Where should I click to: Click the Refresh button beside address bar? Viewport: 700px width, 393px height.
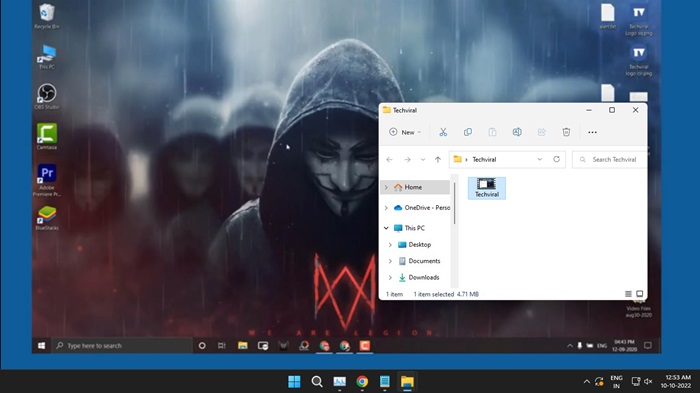point(556,159)
